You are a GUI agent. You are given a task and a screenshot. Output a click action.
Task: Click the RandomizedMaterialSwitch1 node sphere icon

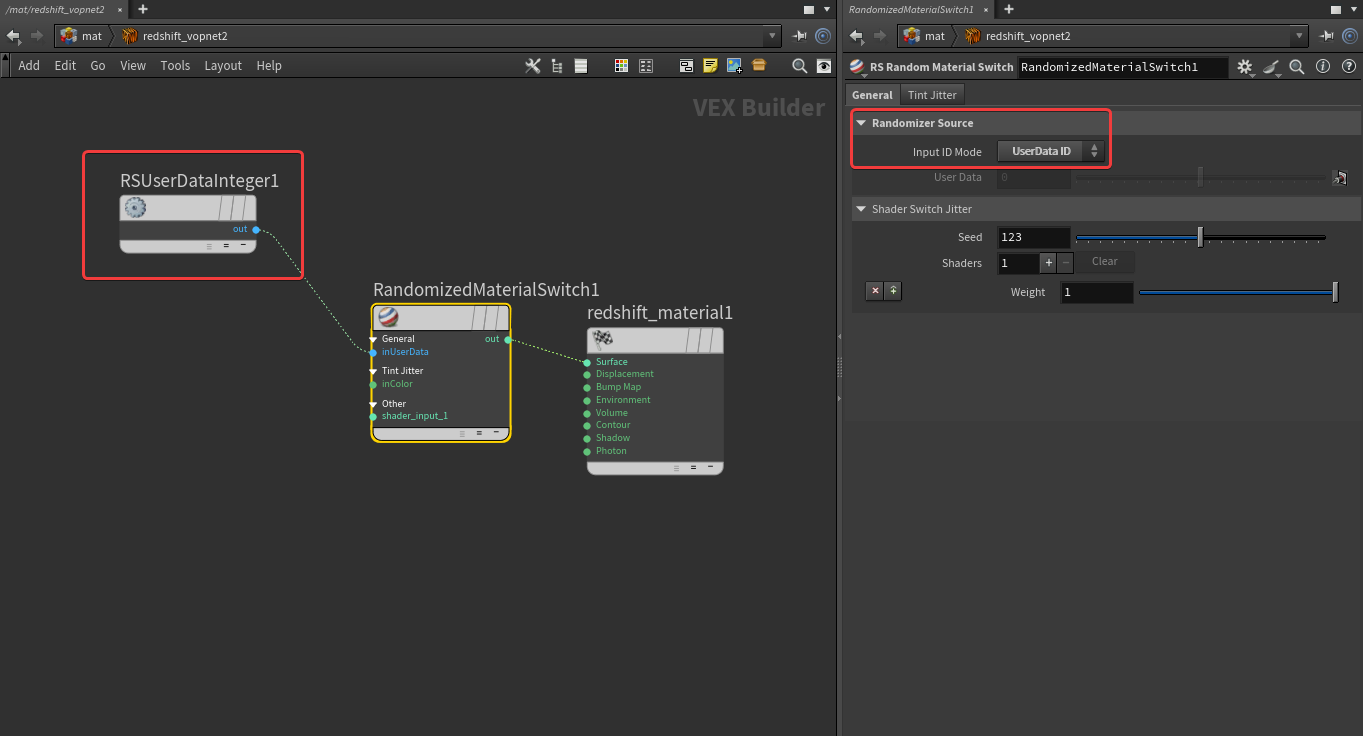click(388, 317)
